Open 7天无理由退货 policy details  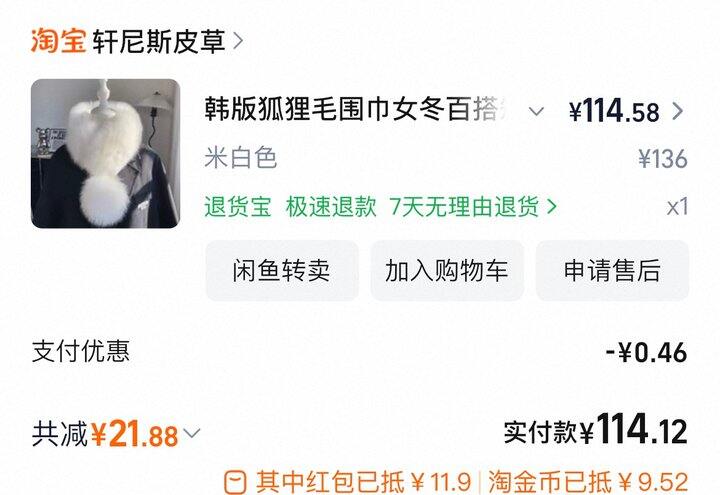[x=464, y=207]
